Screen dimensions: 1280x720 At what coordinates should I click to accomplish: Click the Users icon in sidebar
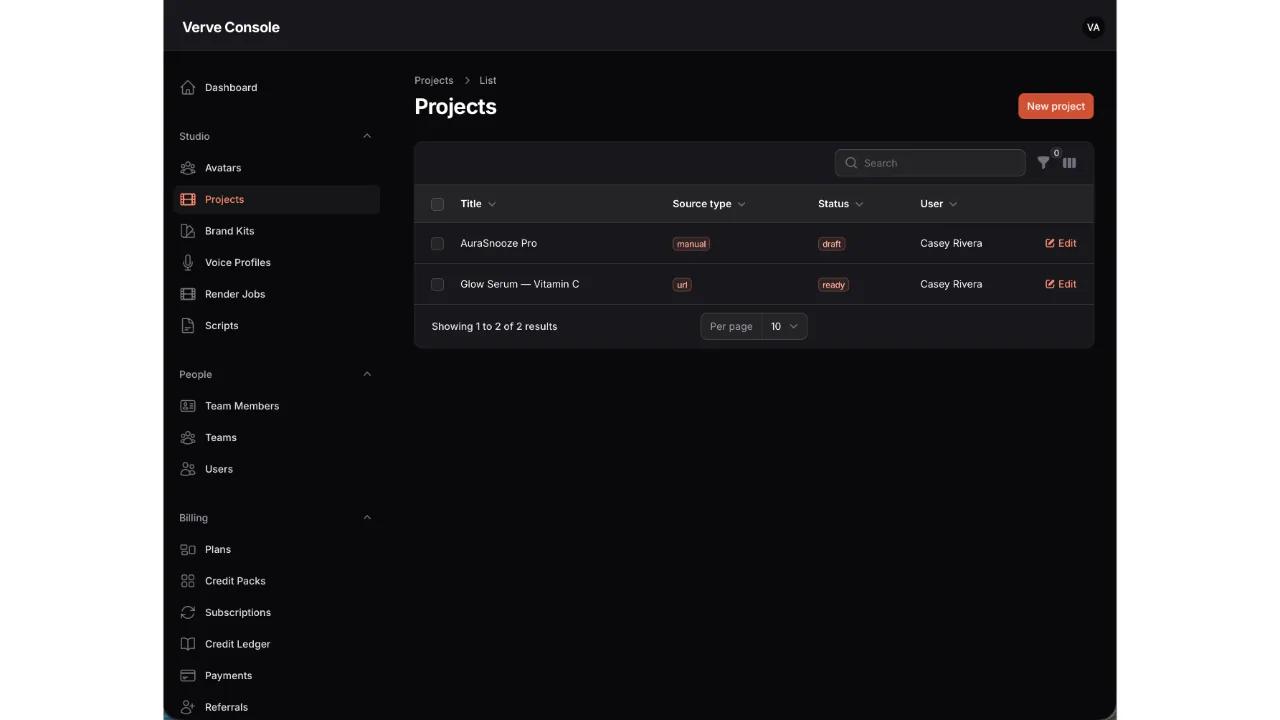[187, 469]
